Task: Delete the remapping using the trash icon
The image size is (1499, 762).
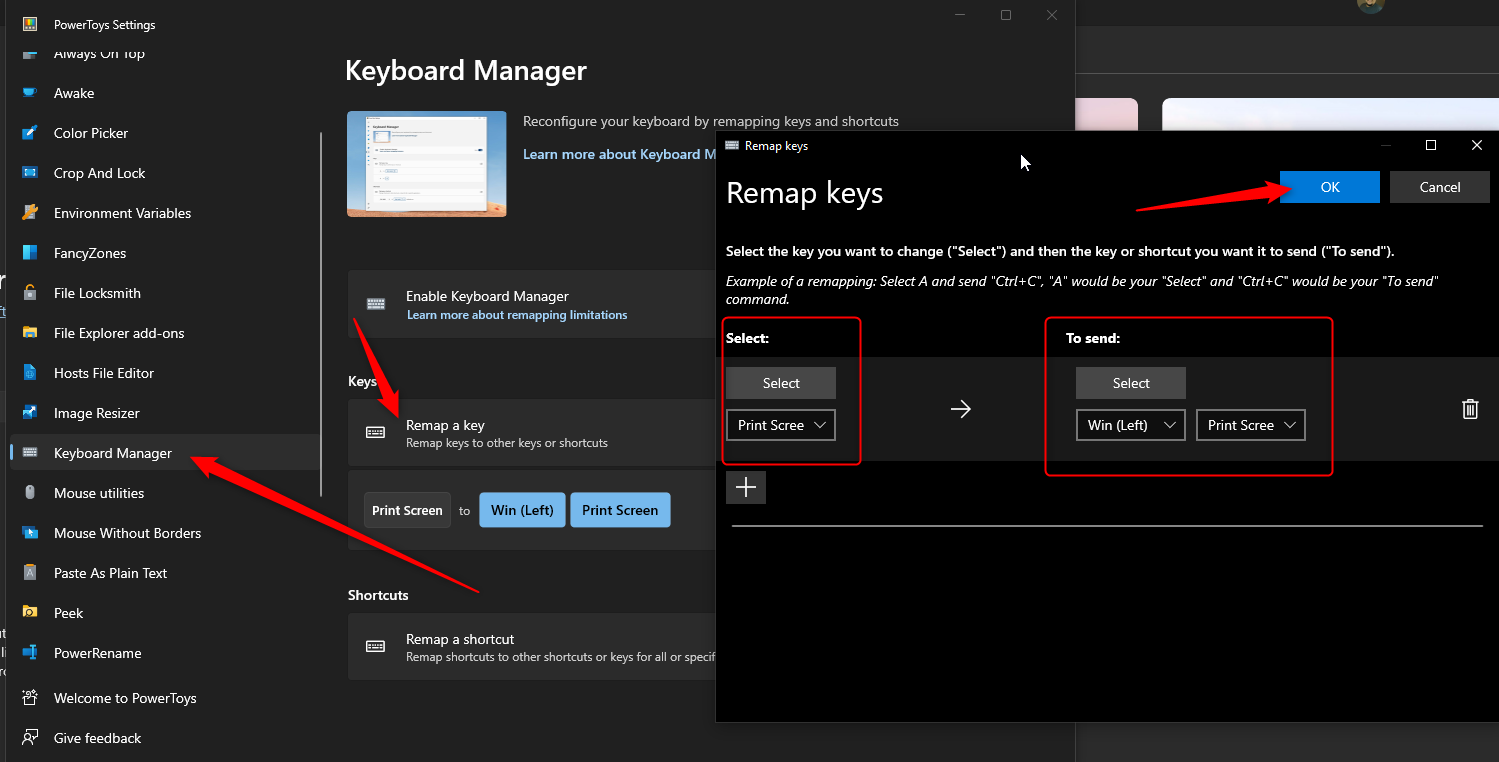Action: pyautogui.click(x=1470, y=409)
